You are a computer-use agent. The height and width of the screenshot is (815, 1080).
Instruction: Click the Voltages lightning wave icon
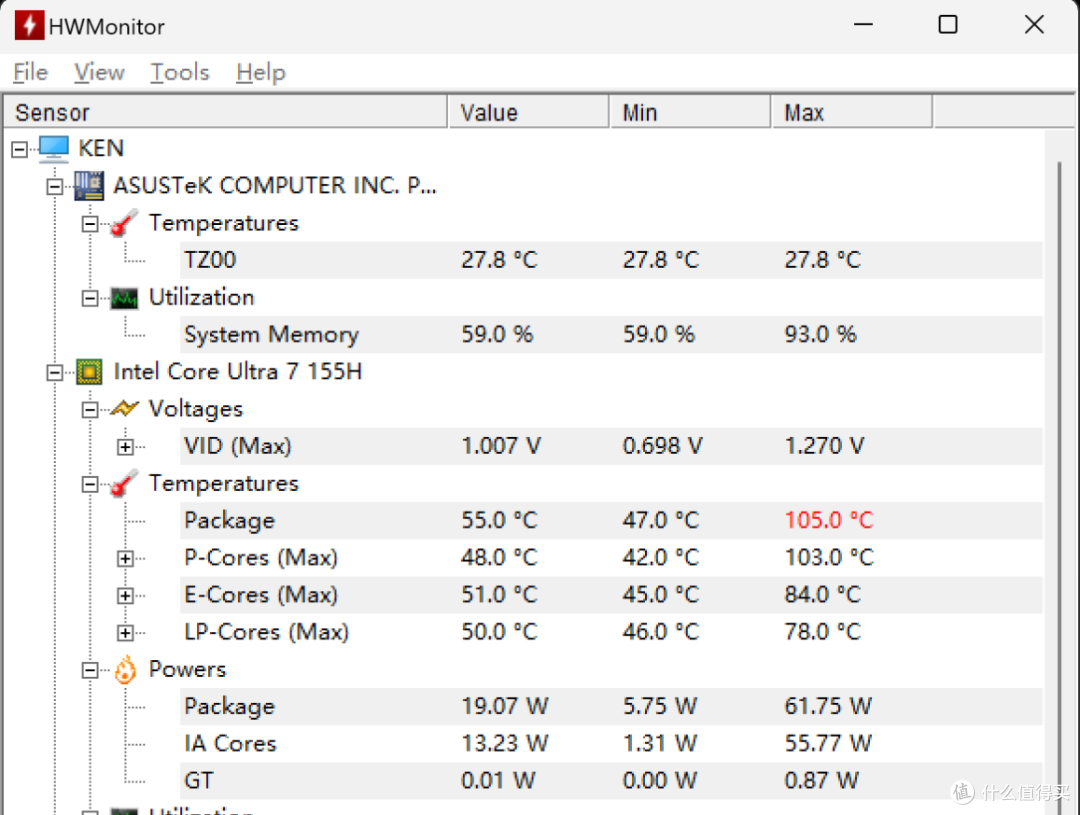tap(124, 409)
